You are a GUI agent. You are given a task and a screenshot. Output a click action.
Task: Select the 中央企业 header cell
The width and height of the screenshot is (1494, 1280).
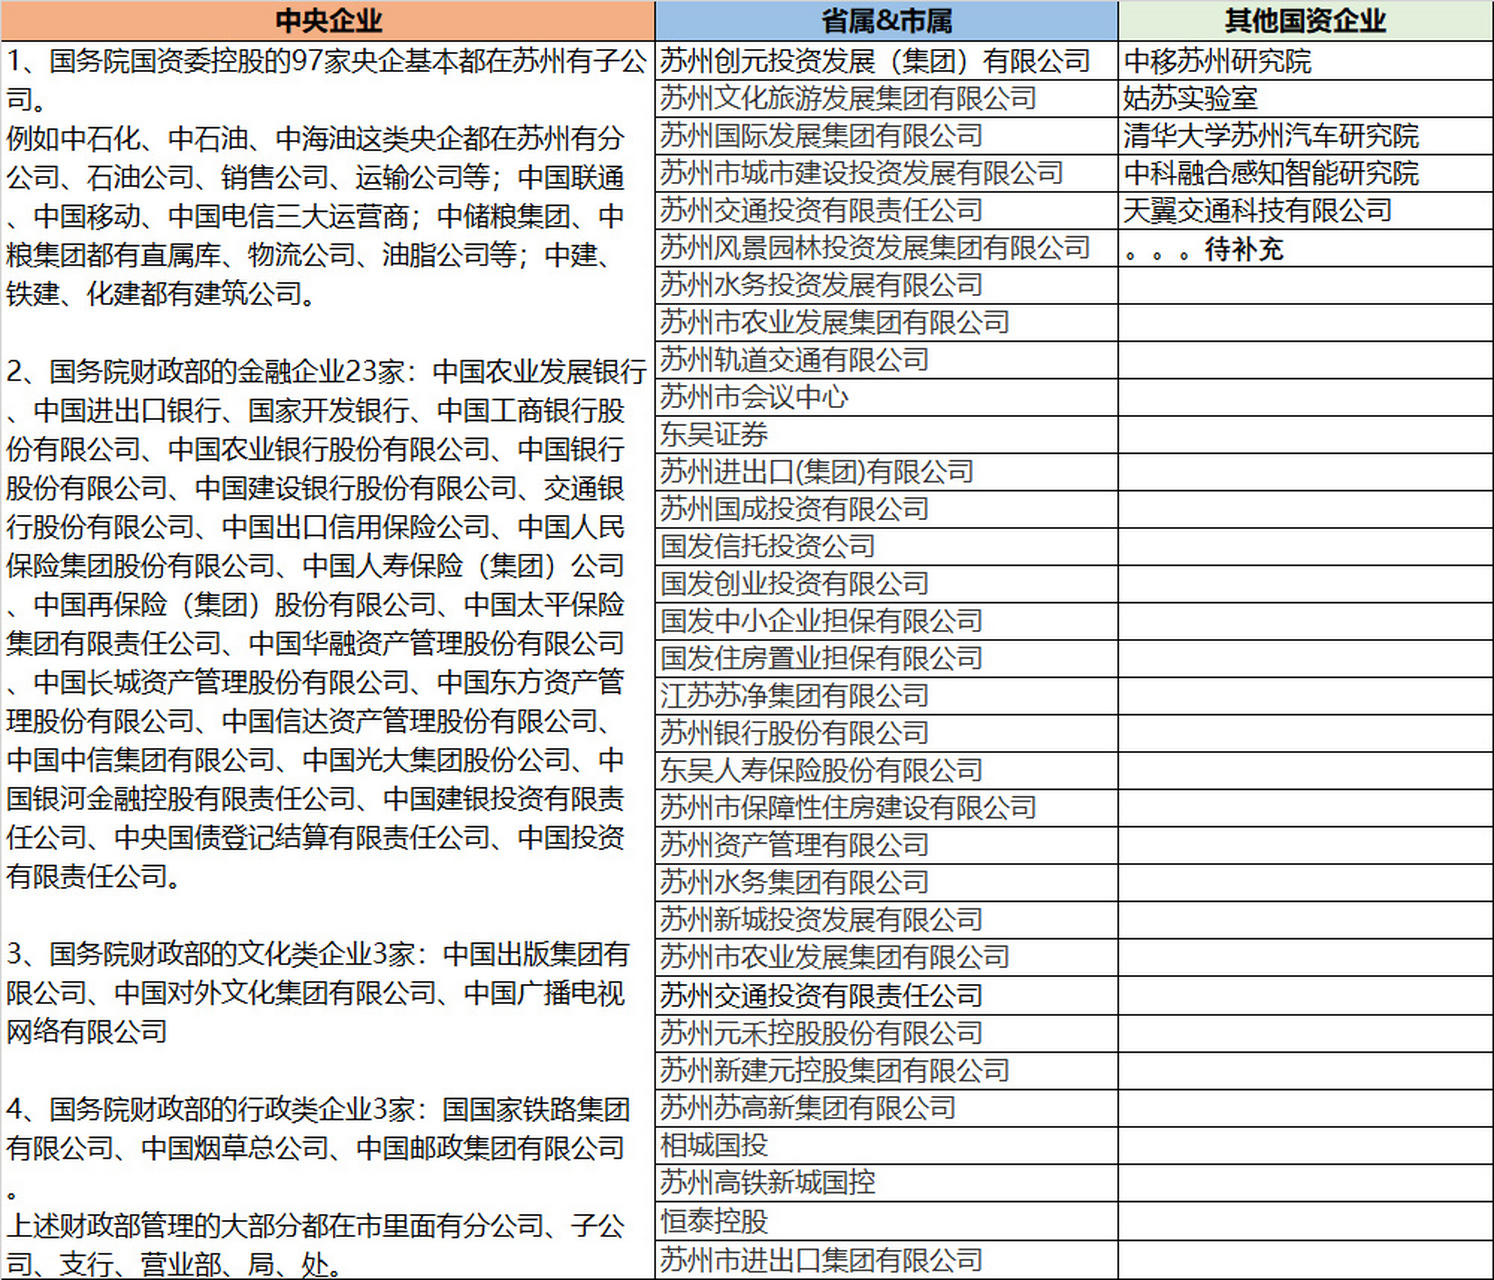pos(328,21)
